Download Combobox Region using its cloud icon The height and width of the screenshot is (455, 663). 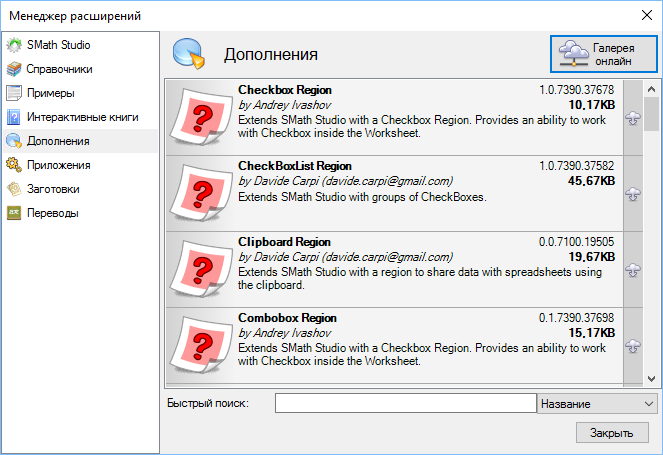tap(632, 346)
